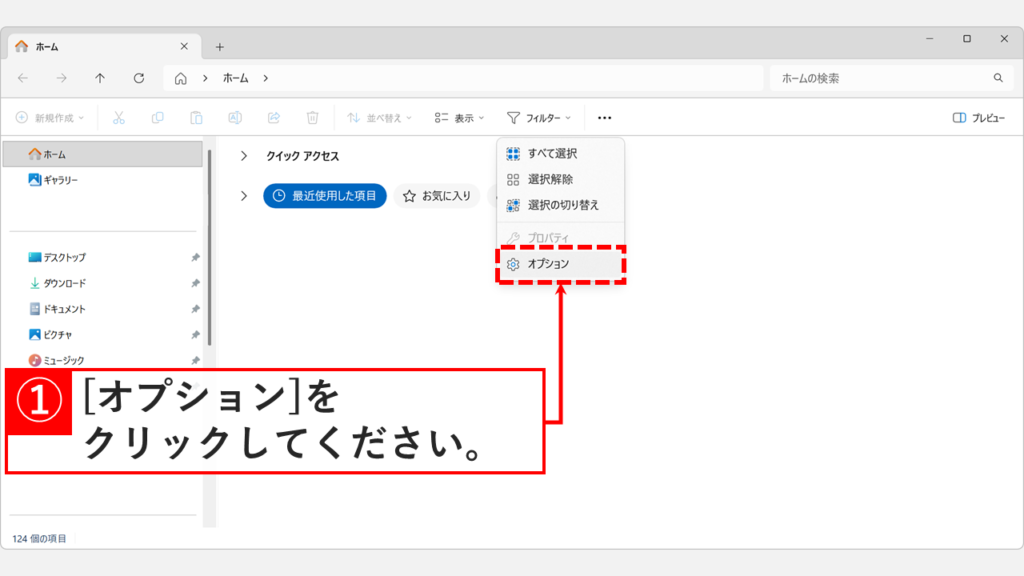The height and width of the screenshot is (576, 1024).
Task: Select the Cut icon in the toolbar
Action: pos(118,117)
